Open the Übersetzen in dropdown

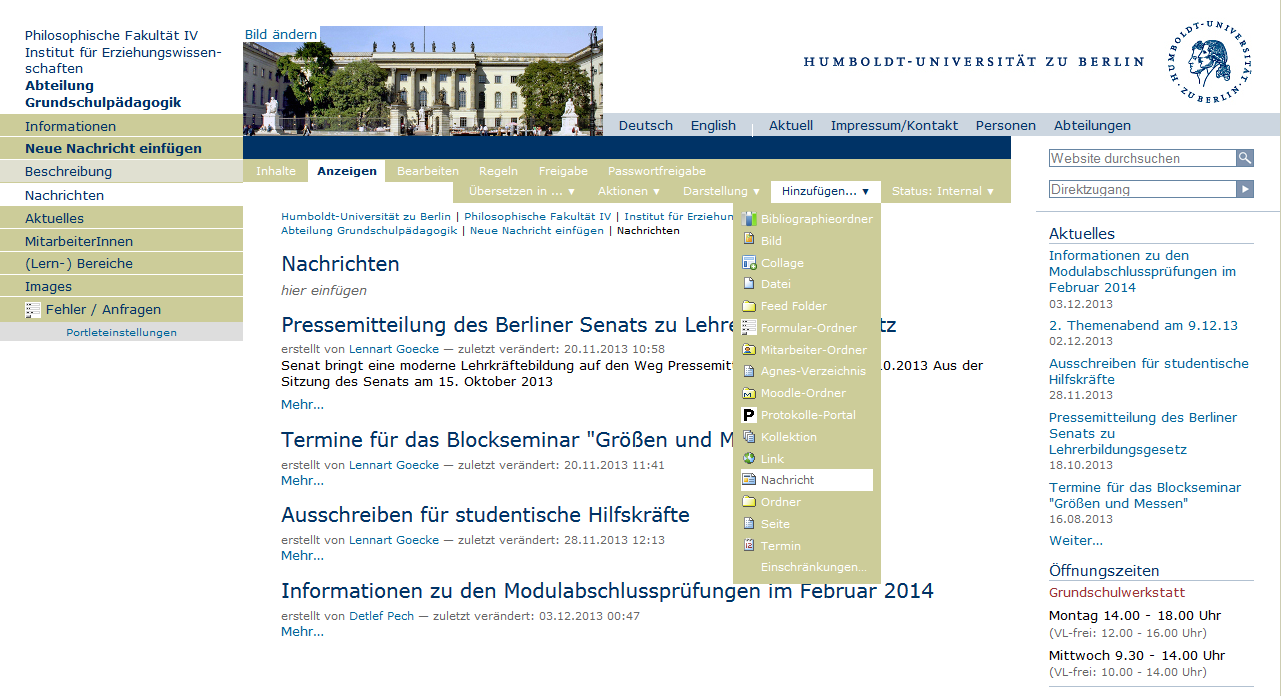pyautogui.click(x=523, y=191)
